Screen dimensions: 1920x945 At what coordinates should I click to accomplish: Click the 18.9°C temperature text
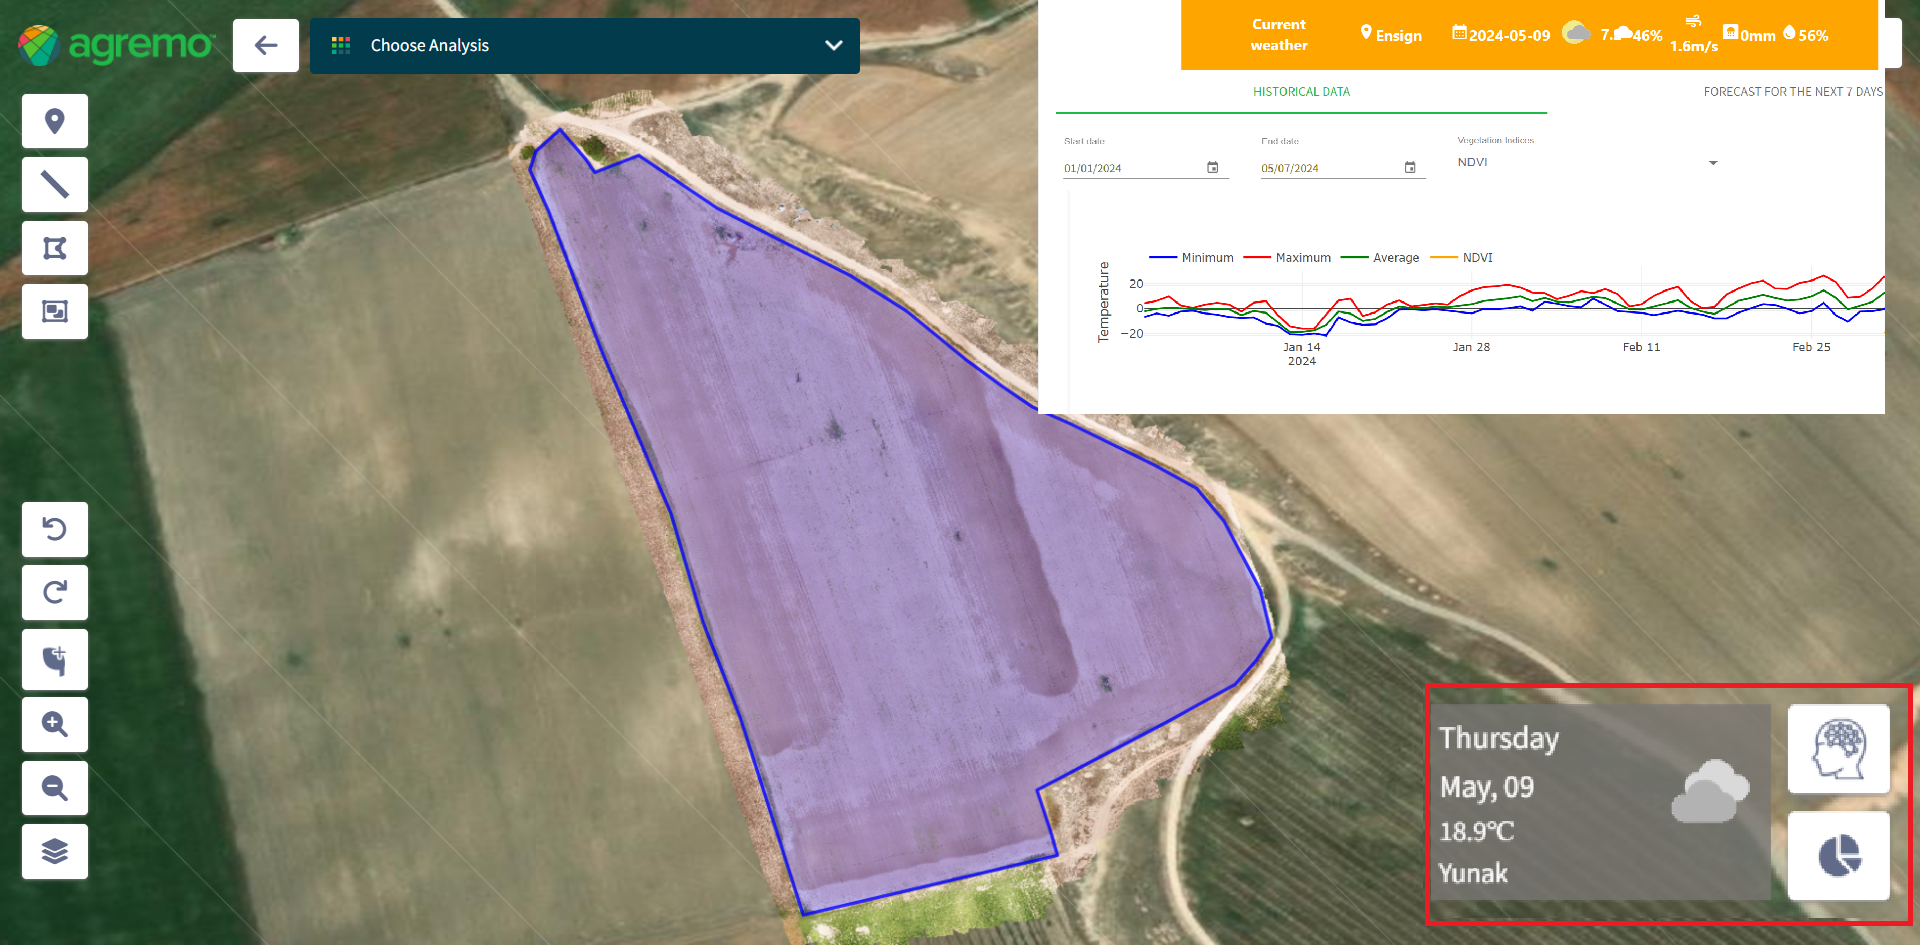click(1477, 831)
